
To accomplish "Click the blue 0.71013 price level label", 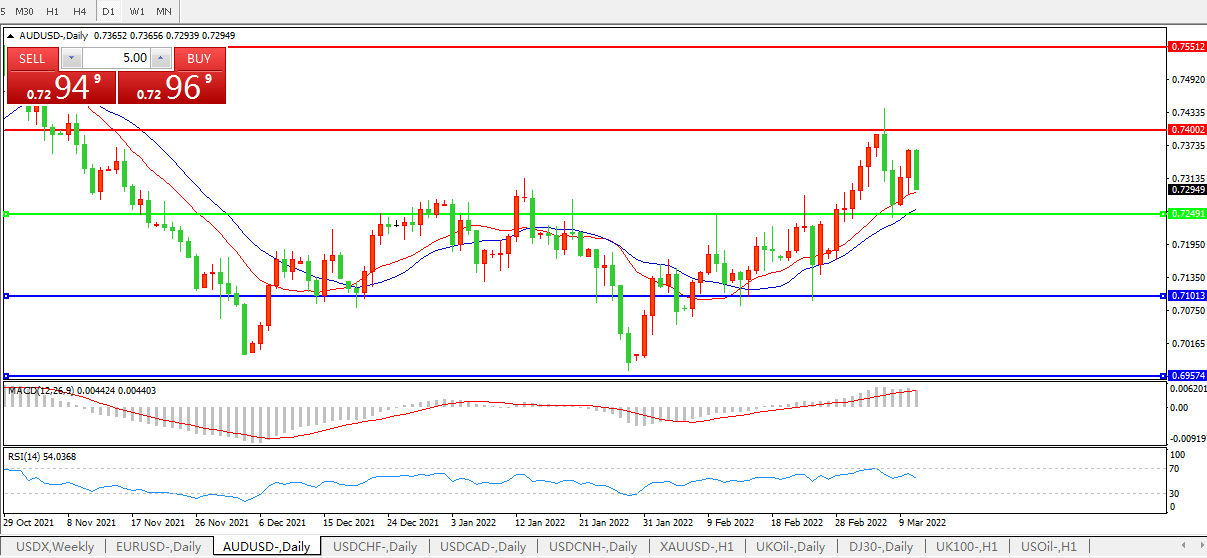I will [1187, 296].
